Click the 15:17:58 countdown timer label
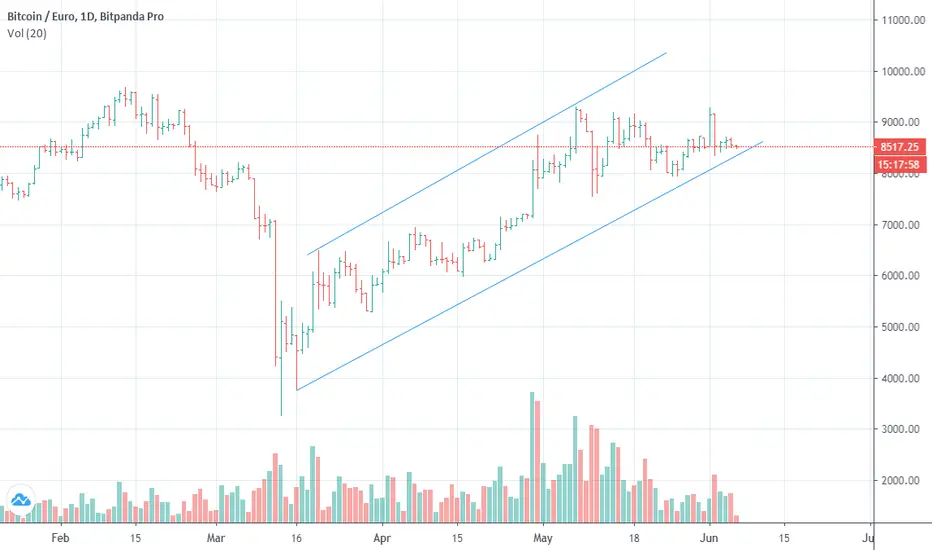The height and width of the screenshot is (550, 932). coord(899,165)
